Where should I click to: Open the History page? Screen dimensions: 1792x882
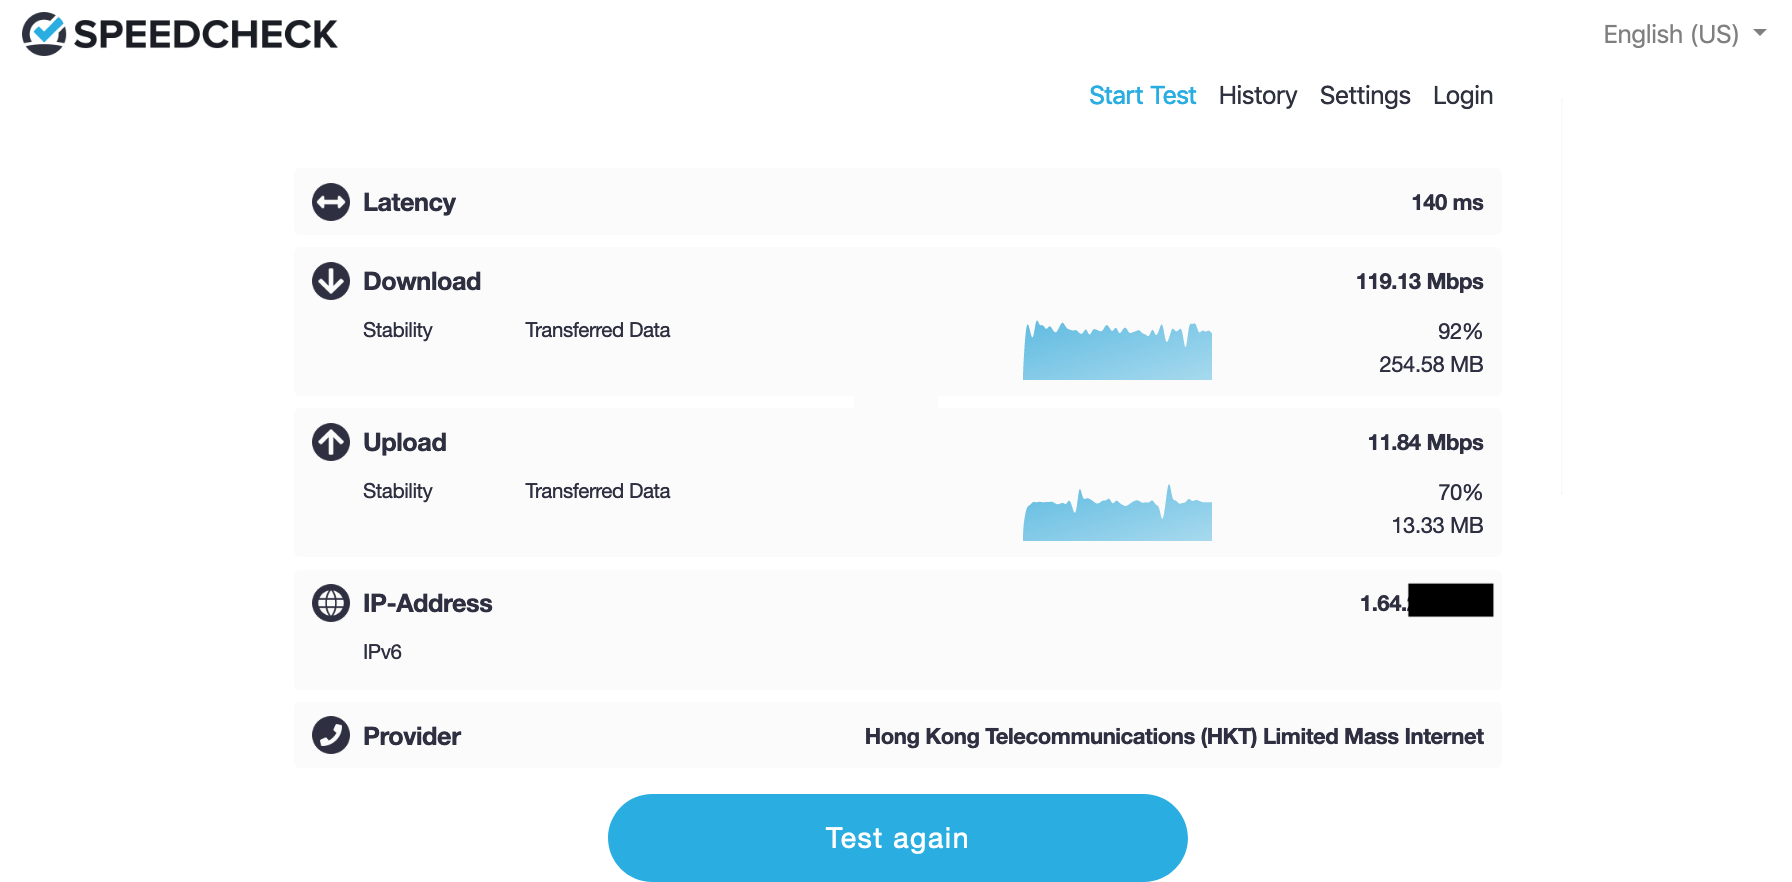[x=1257, y=95]
